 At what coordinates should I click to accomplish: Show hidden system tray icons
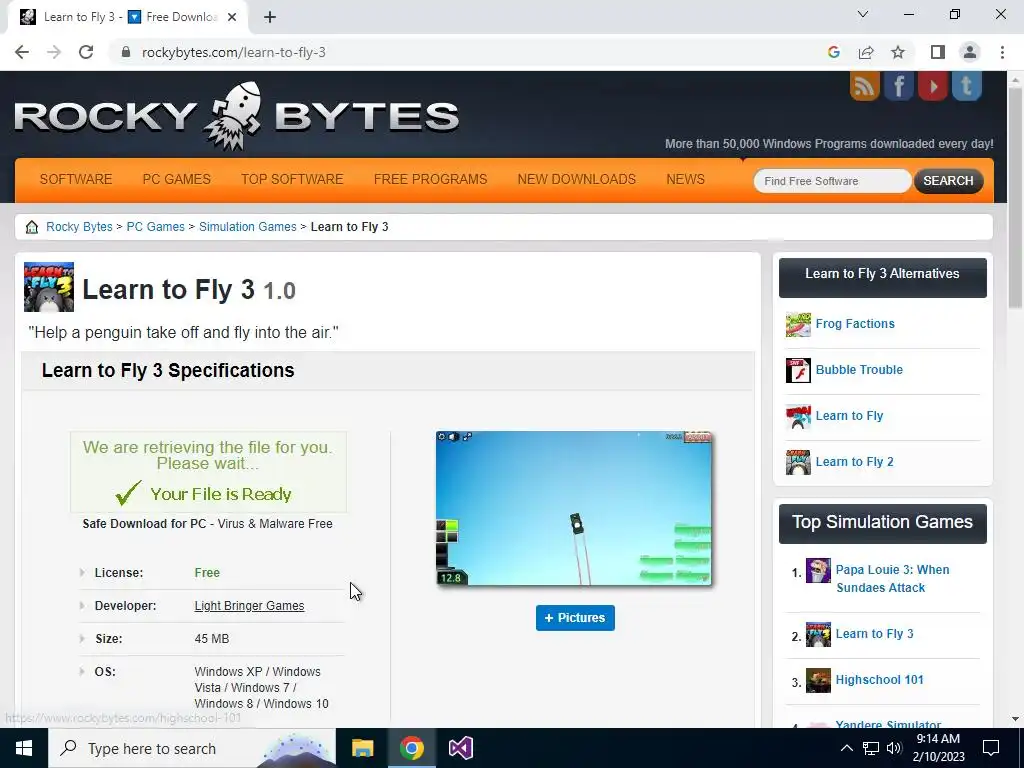846,748
